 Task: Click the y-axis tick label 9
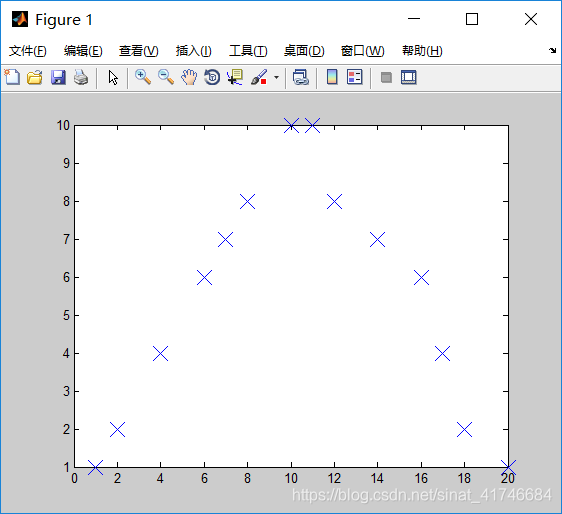click(66, 163)
